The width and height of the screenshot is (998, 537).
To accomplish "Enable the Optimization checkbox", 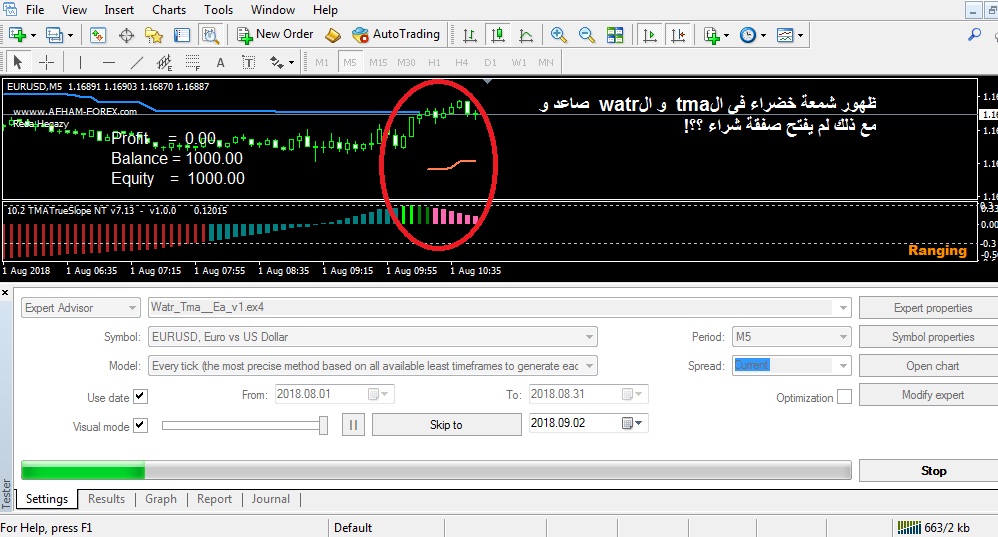I will (x=844, y=397).
